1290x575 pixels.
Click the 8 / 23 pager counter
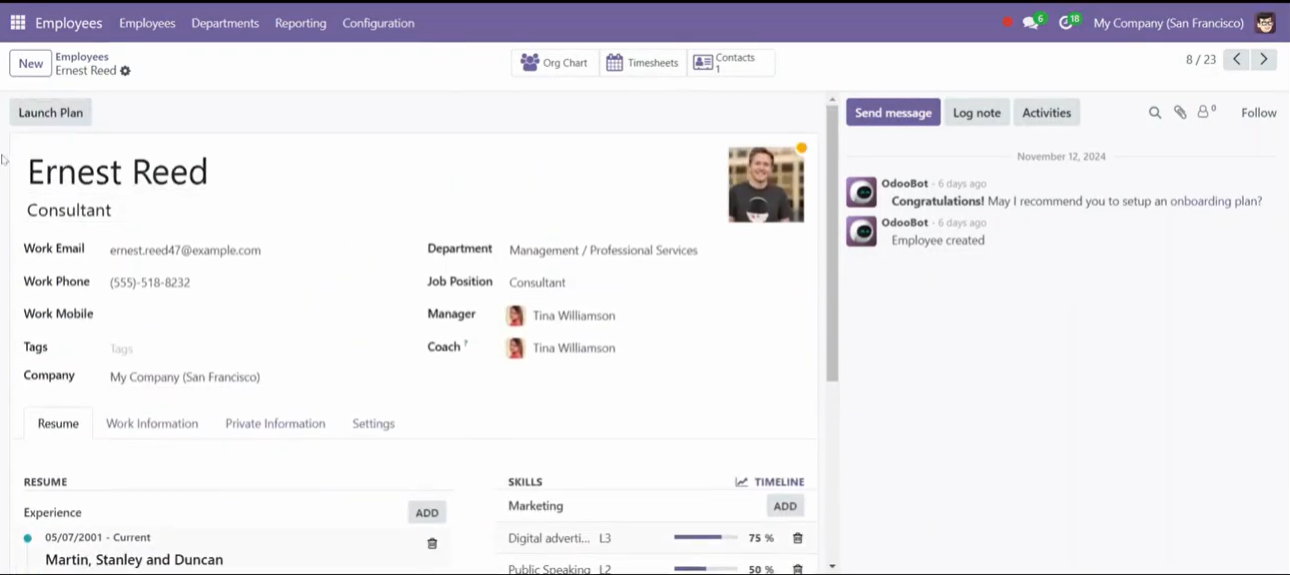click(1201, 60)
